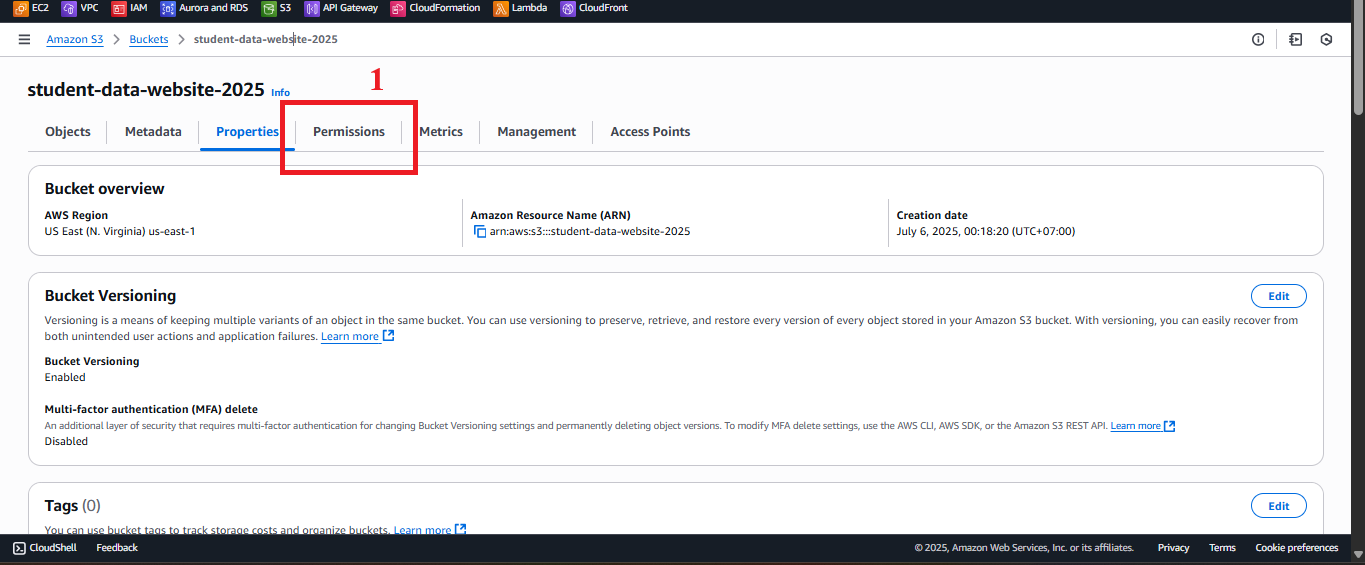Open the Aurora and RDS shortcut icon
1365x565 pixels.
[x=168, y=8]
